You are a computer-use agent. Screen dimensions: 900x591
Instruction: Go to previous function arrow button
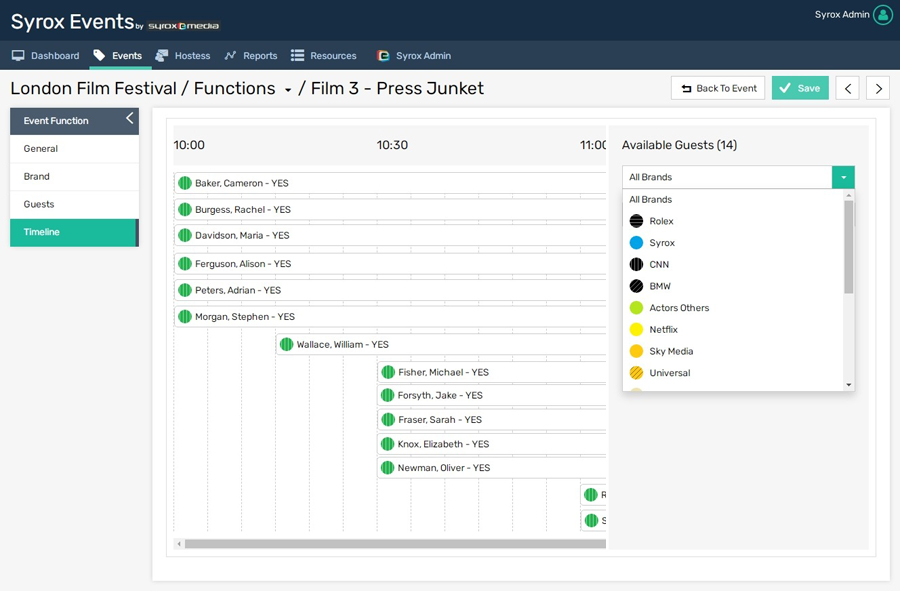[x=847, y=88]
